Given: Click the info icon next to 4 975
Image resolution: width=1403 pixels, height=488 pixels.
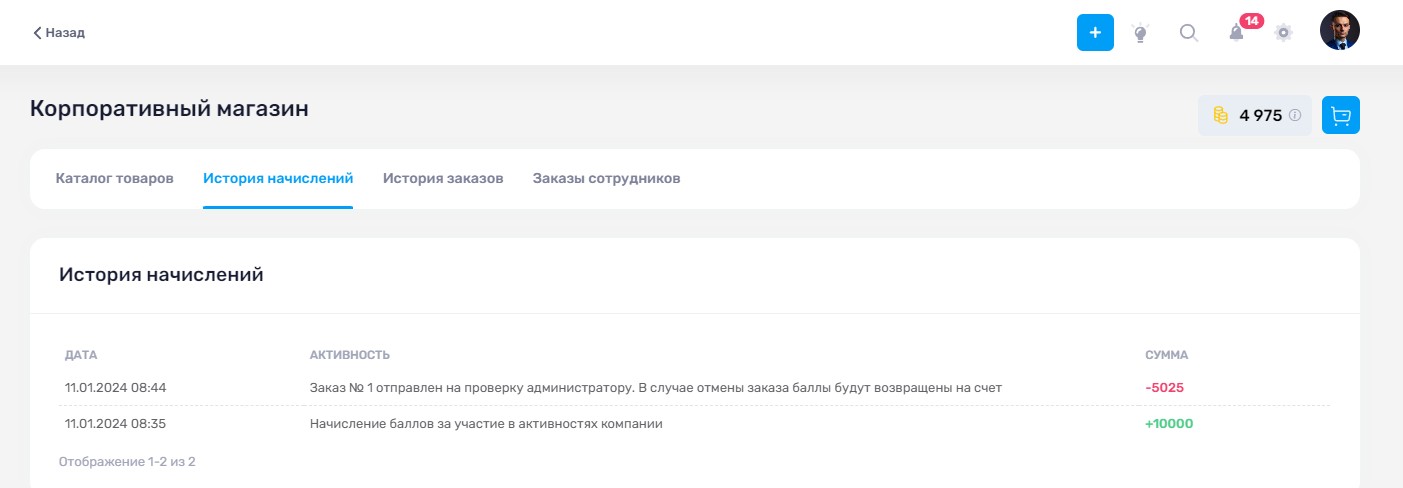Looking at the screenshot, I should [1295, 115].
